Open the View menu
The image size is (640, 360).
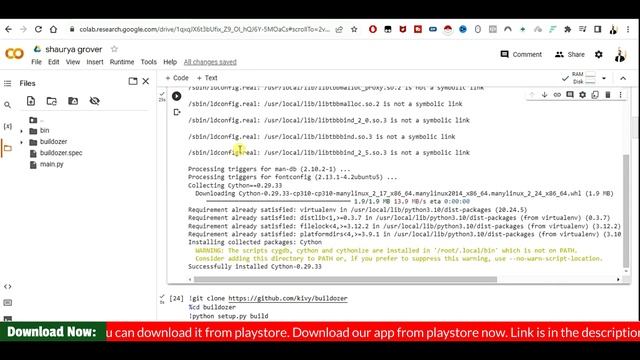(73, 62)
